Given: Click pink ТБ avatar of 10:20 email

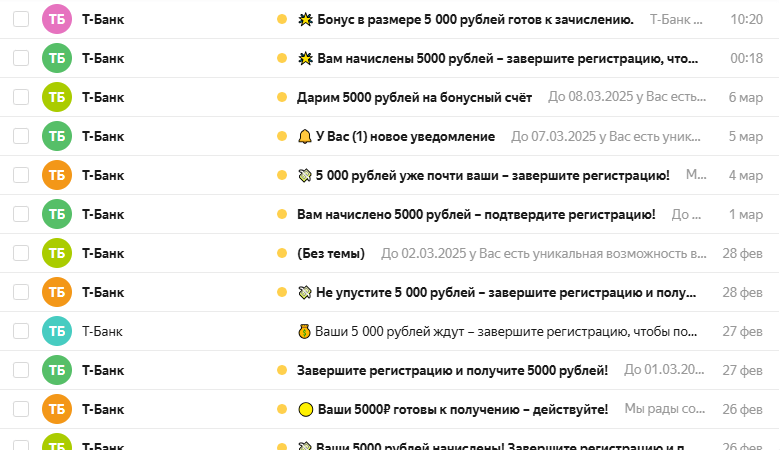Looking at the screenshot, I should point(57,19).
